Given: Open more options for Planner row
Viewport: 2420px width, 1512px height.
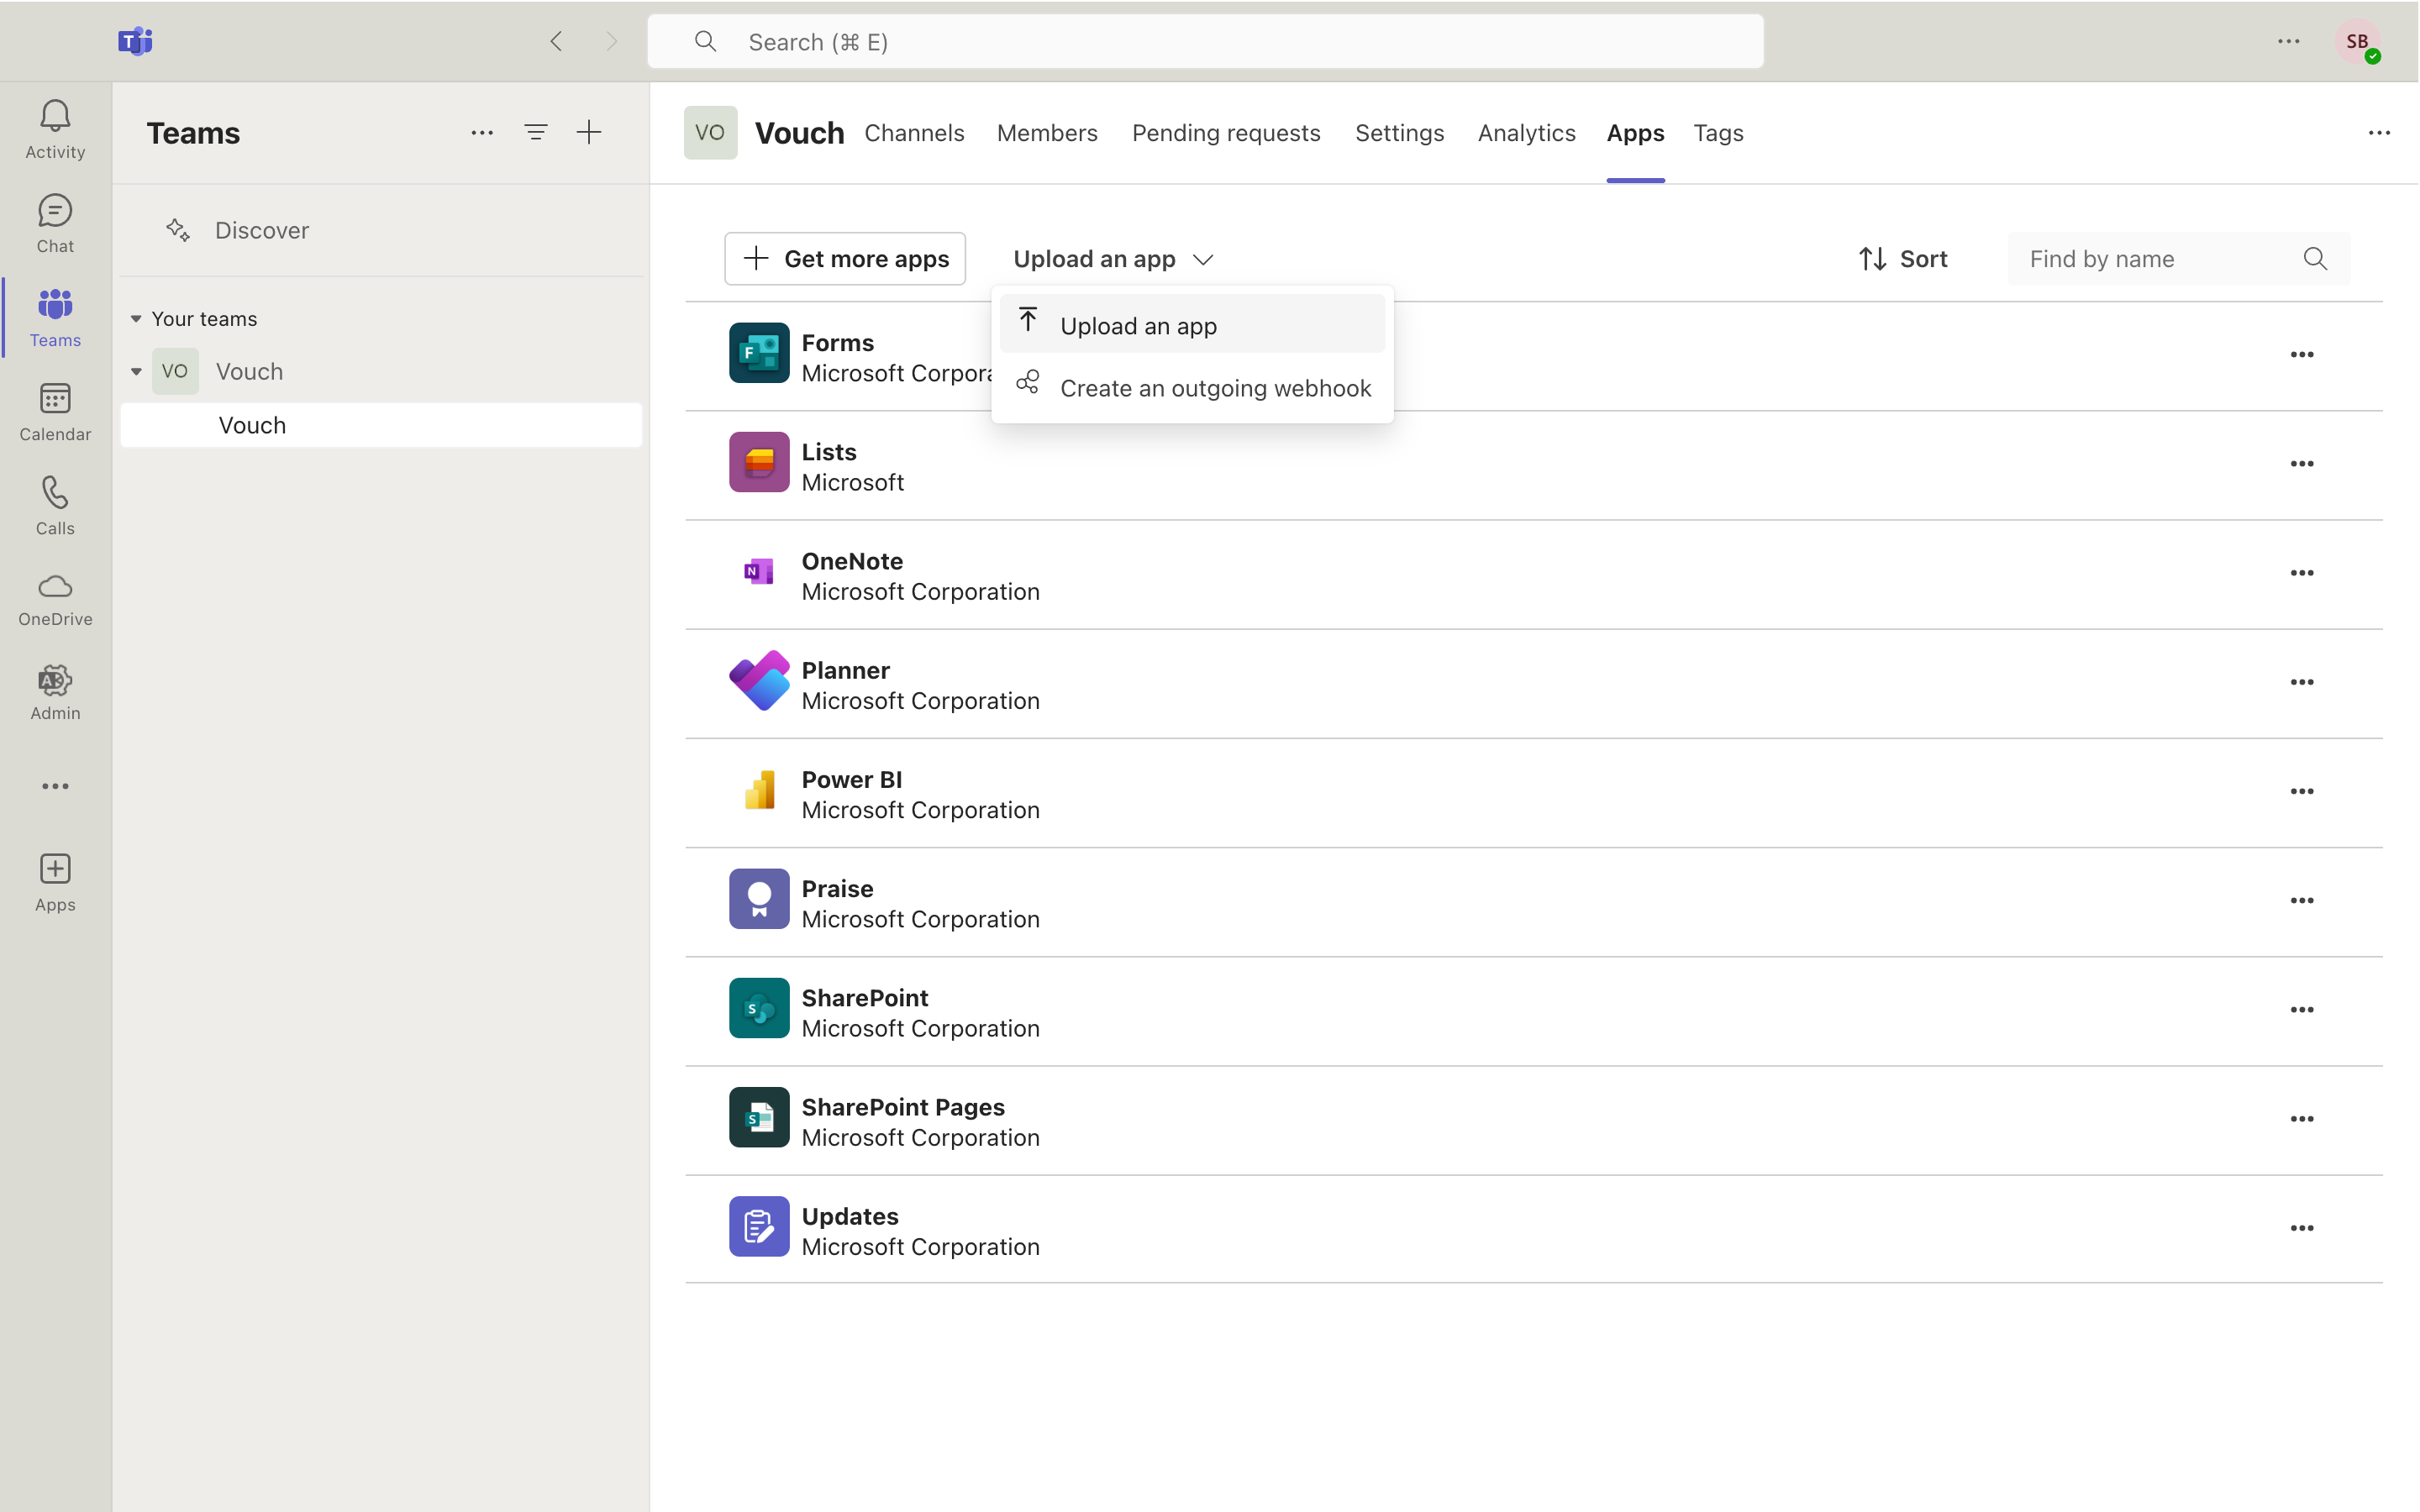Looking at the screenshot, I should click(2302, 681).
